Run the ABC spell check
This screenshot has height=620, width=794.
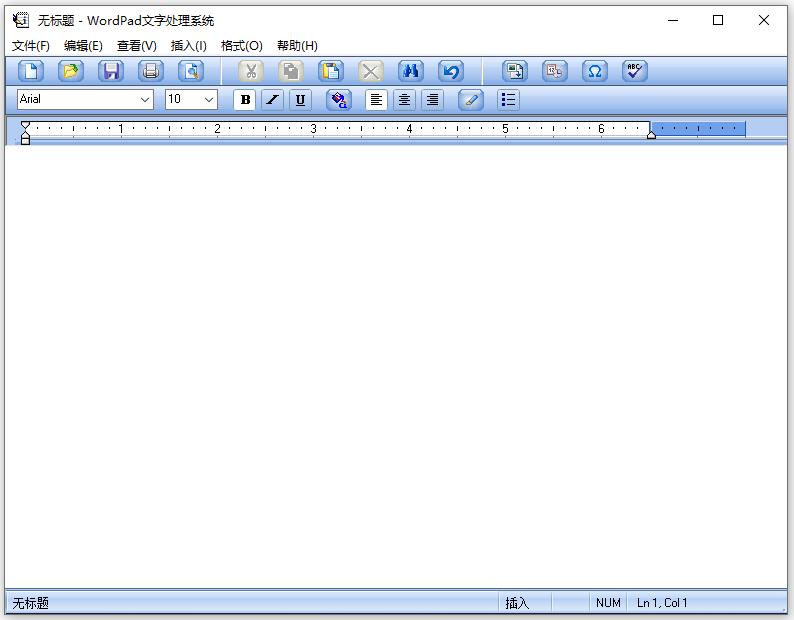point(635,71)
